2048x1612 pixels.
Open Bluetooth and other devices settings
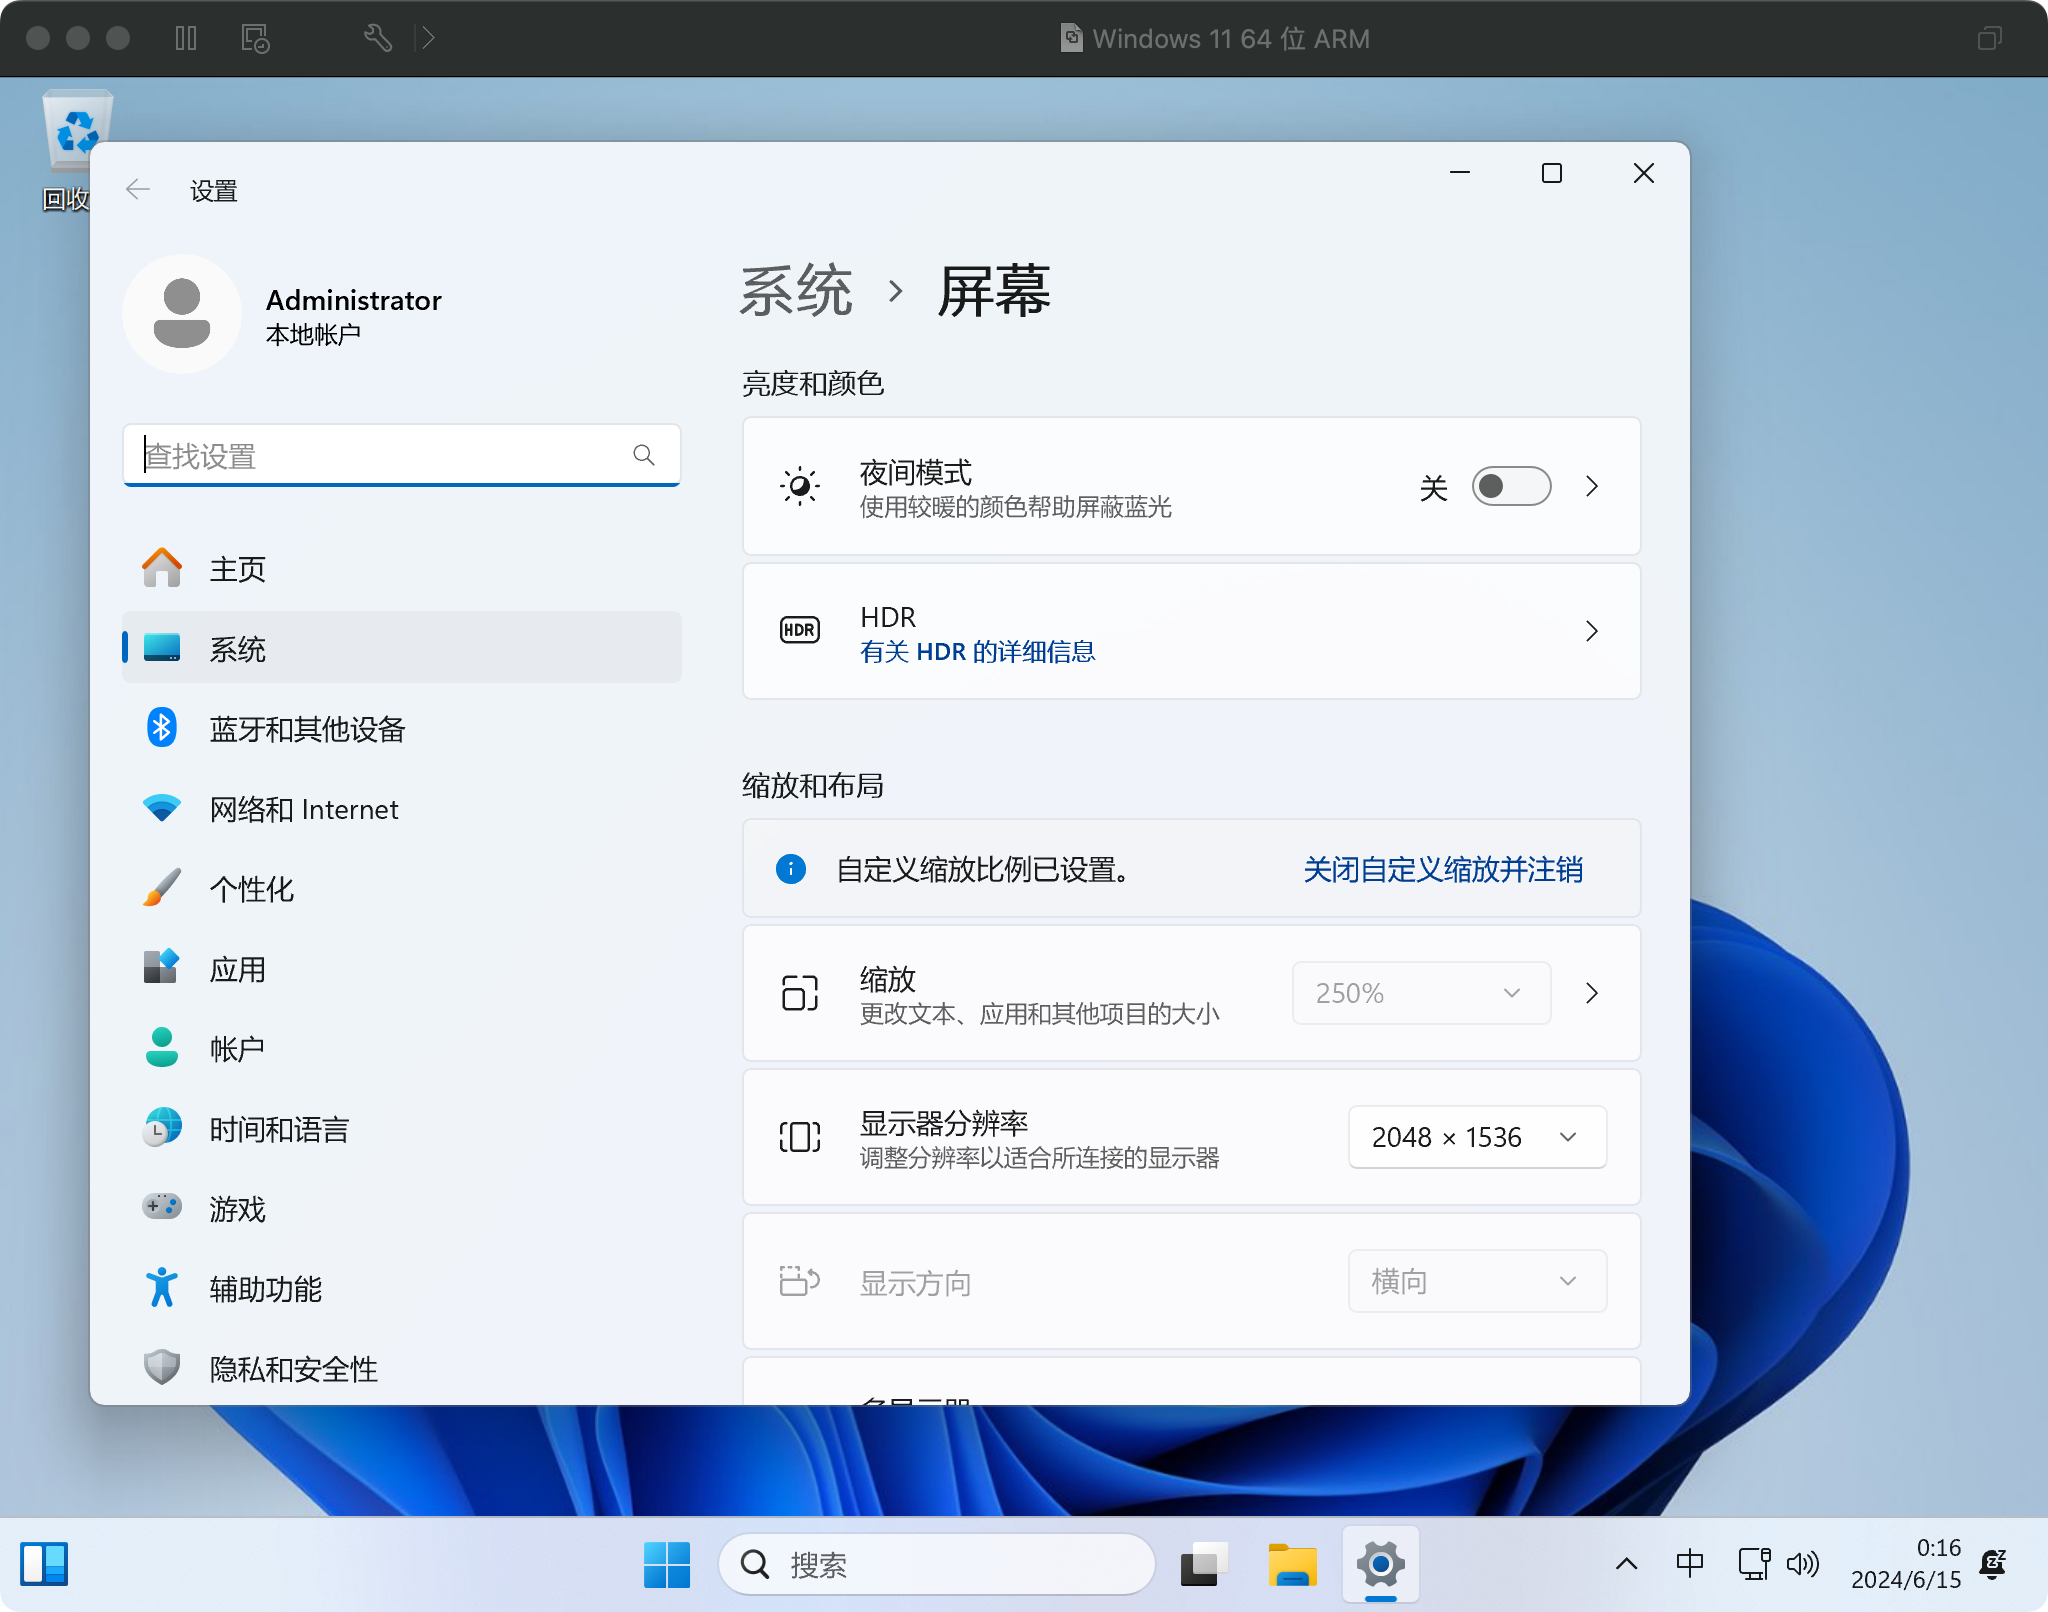[401, 729]
